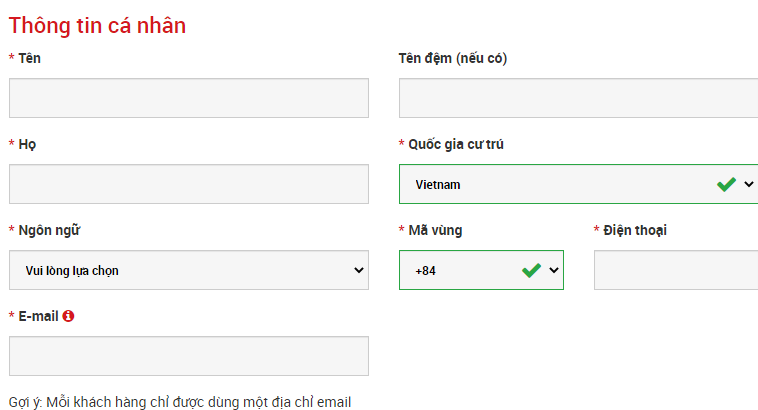Focus the Họ text field
Viewport: 758px width, 410px height.
point(189,184)
